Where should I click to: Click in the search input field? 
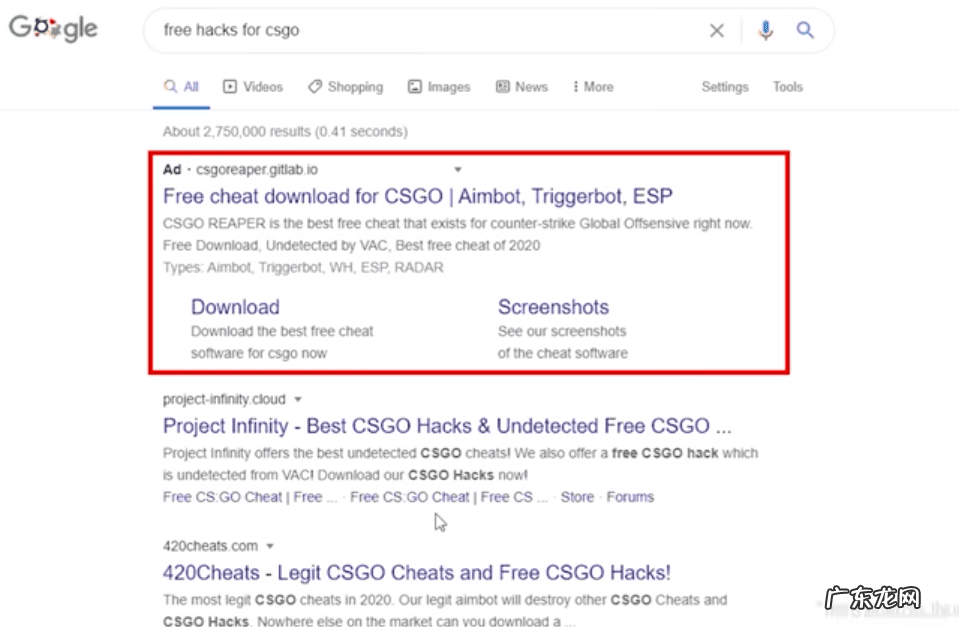click(x=420, y=31)
